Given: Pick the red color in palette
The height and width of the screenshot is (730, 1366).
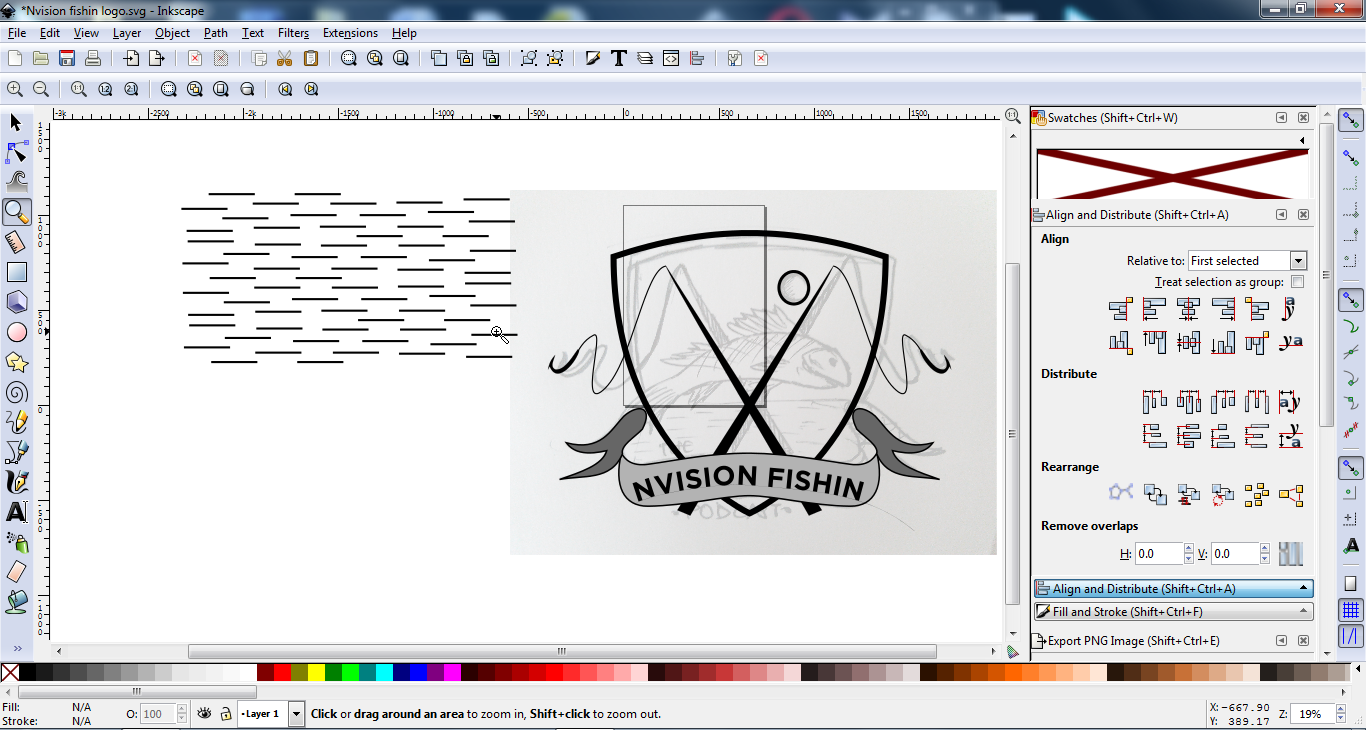Looking at the screenshot, I should coord(282,672).
